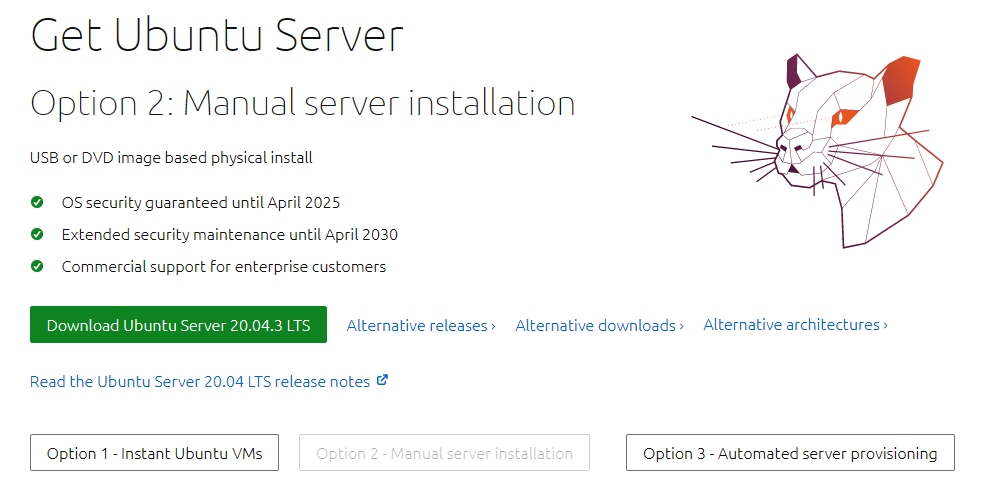Switch to Option 1 - Instant Ubuntu VMs

[x=154, y=453]
